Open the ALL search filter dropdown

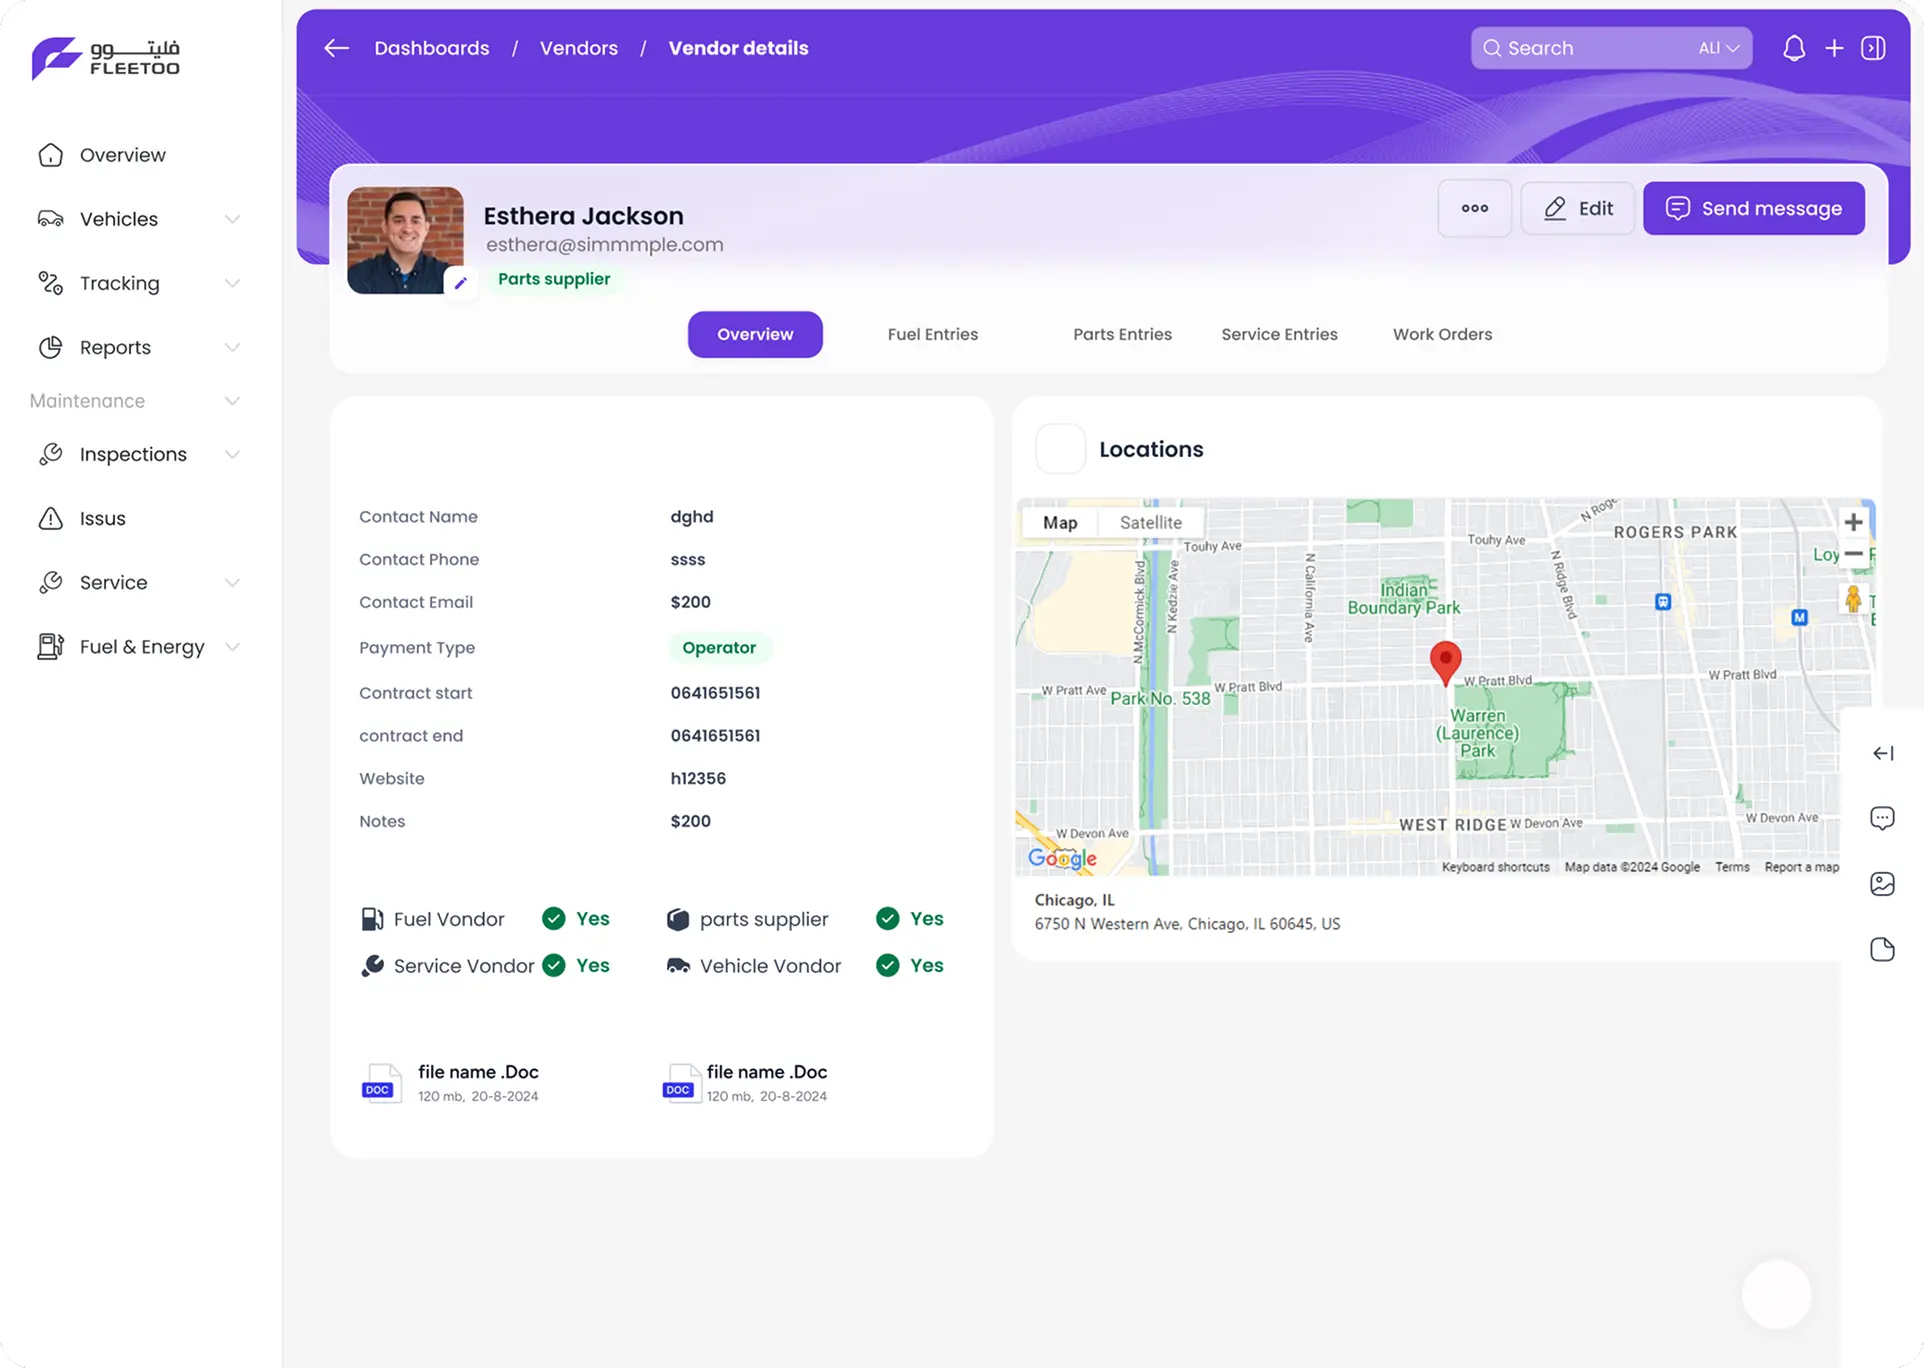1717,47
